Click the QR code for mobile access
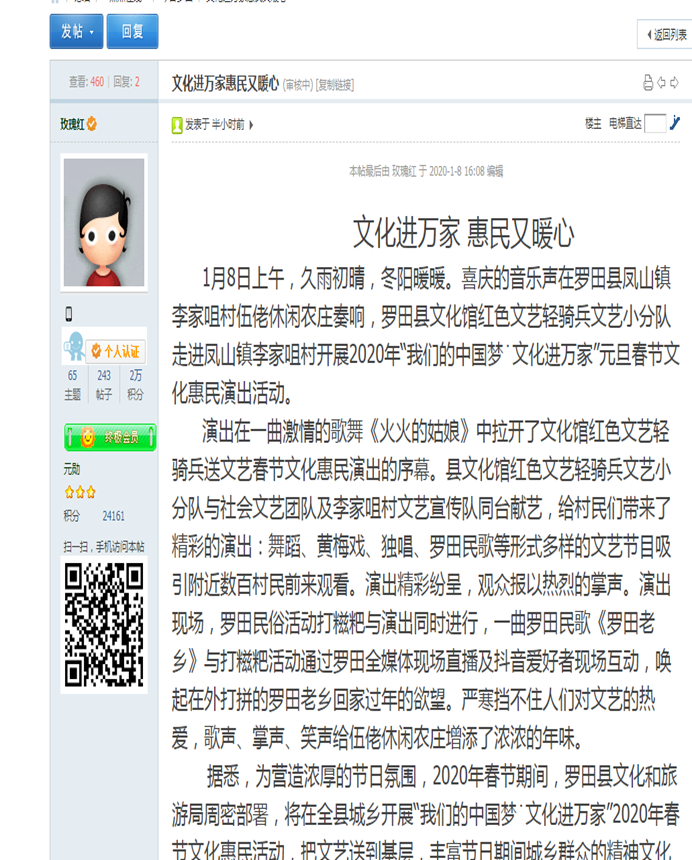Viewport: 692px width, 860px height. [x=104, y=625]
